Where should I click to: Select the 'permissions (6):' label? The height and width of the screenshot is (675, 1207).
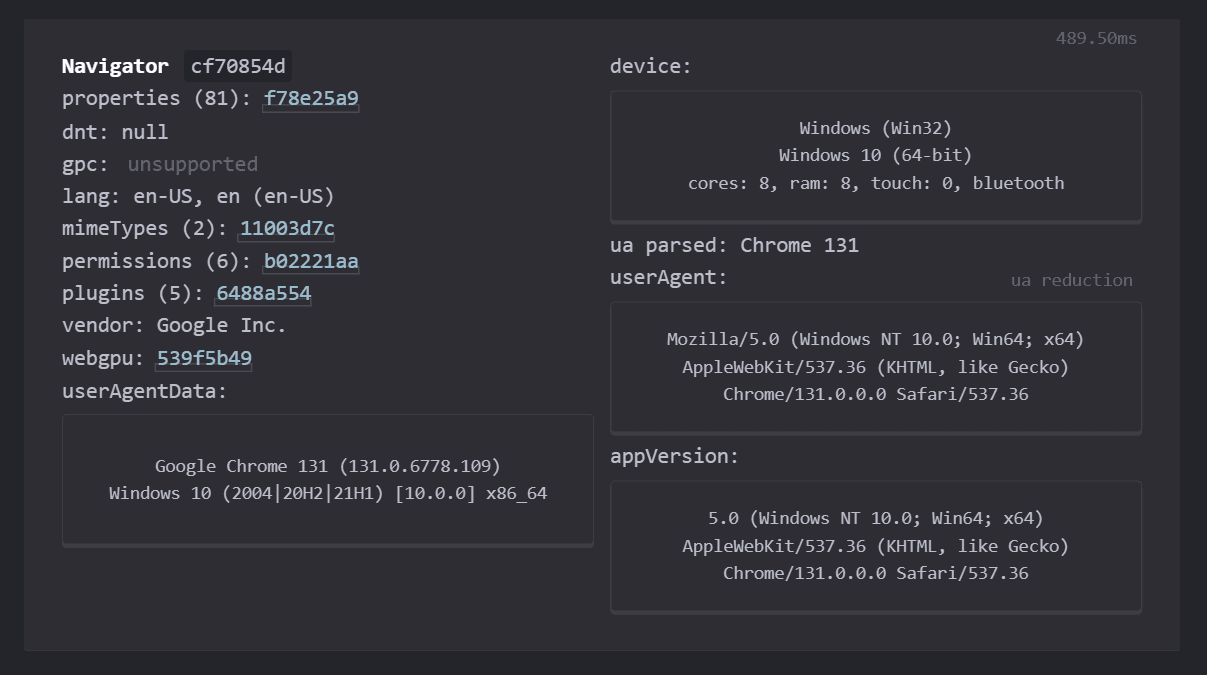click(x=157, y=261)
